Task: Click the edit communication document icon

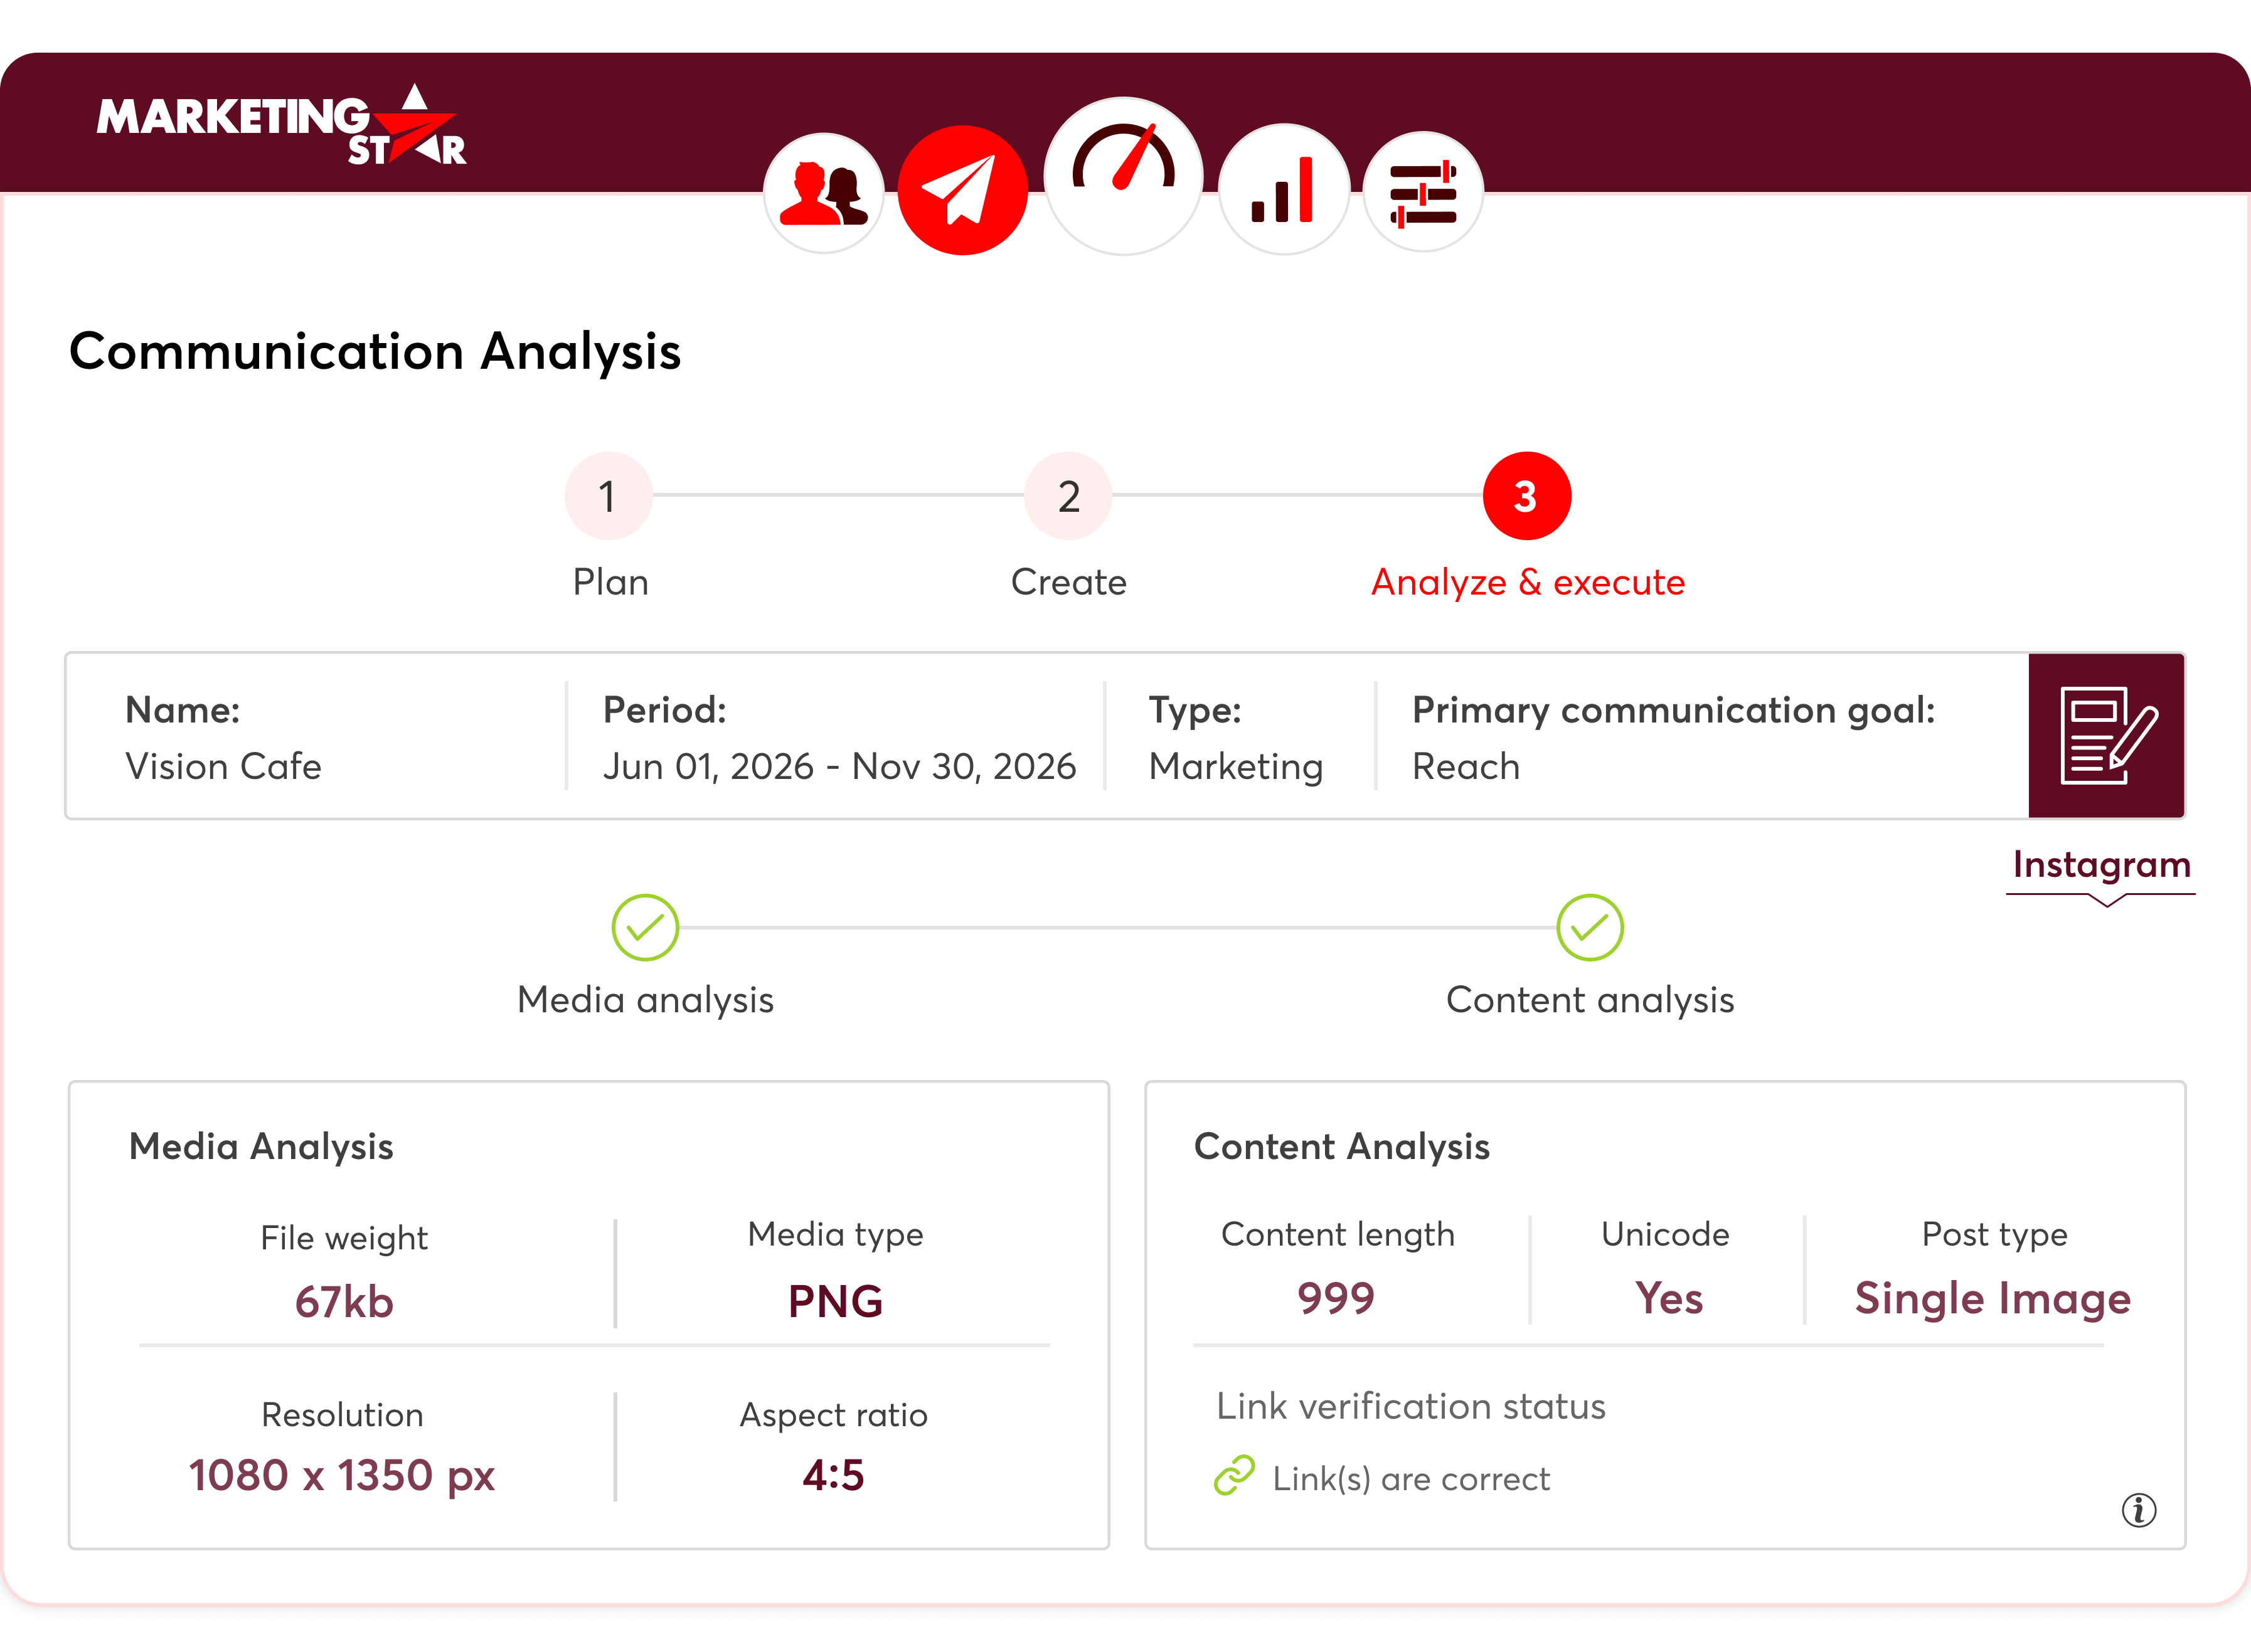Action: pos(2106,736)
